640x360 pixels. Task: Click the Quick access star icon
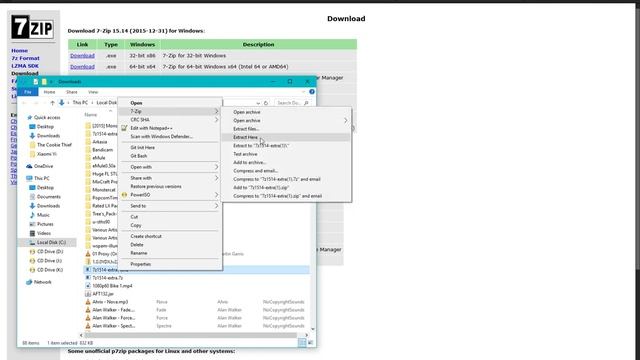[29, 118]
